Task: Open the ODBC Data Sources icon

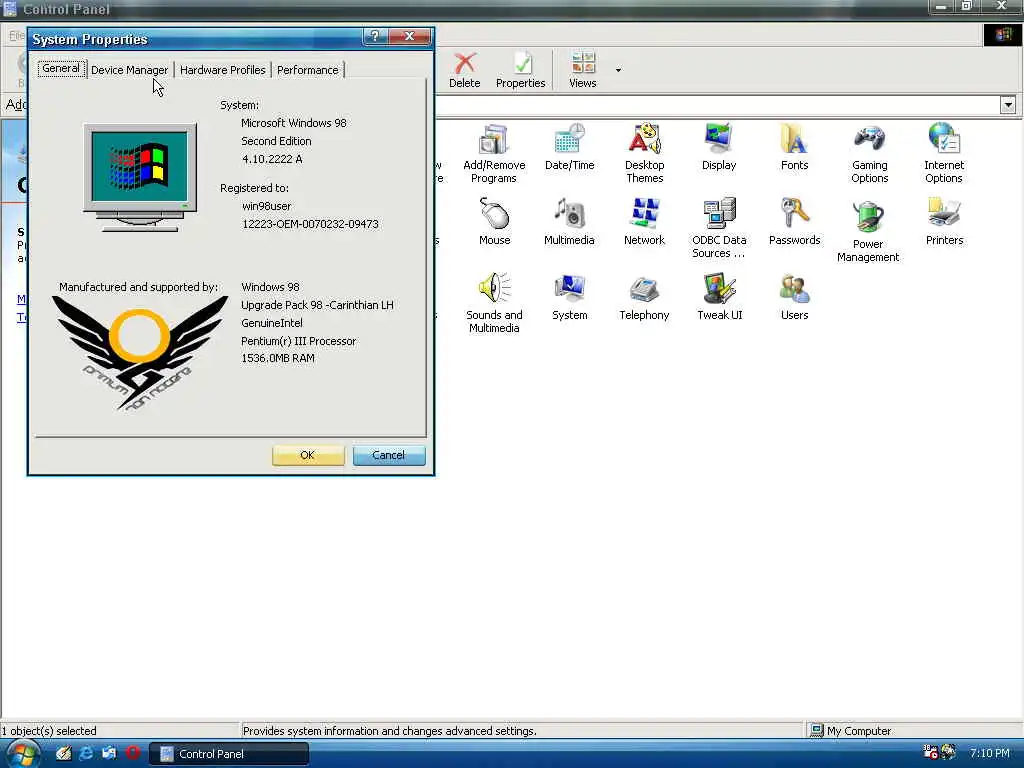Action: [x=719, y=228]
